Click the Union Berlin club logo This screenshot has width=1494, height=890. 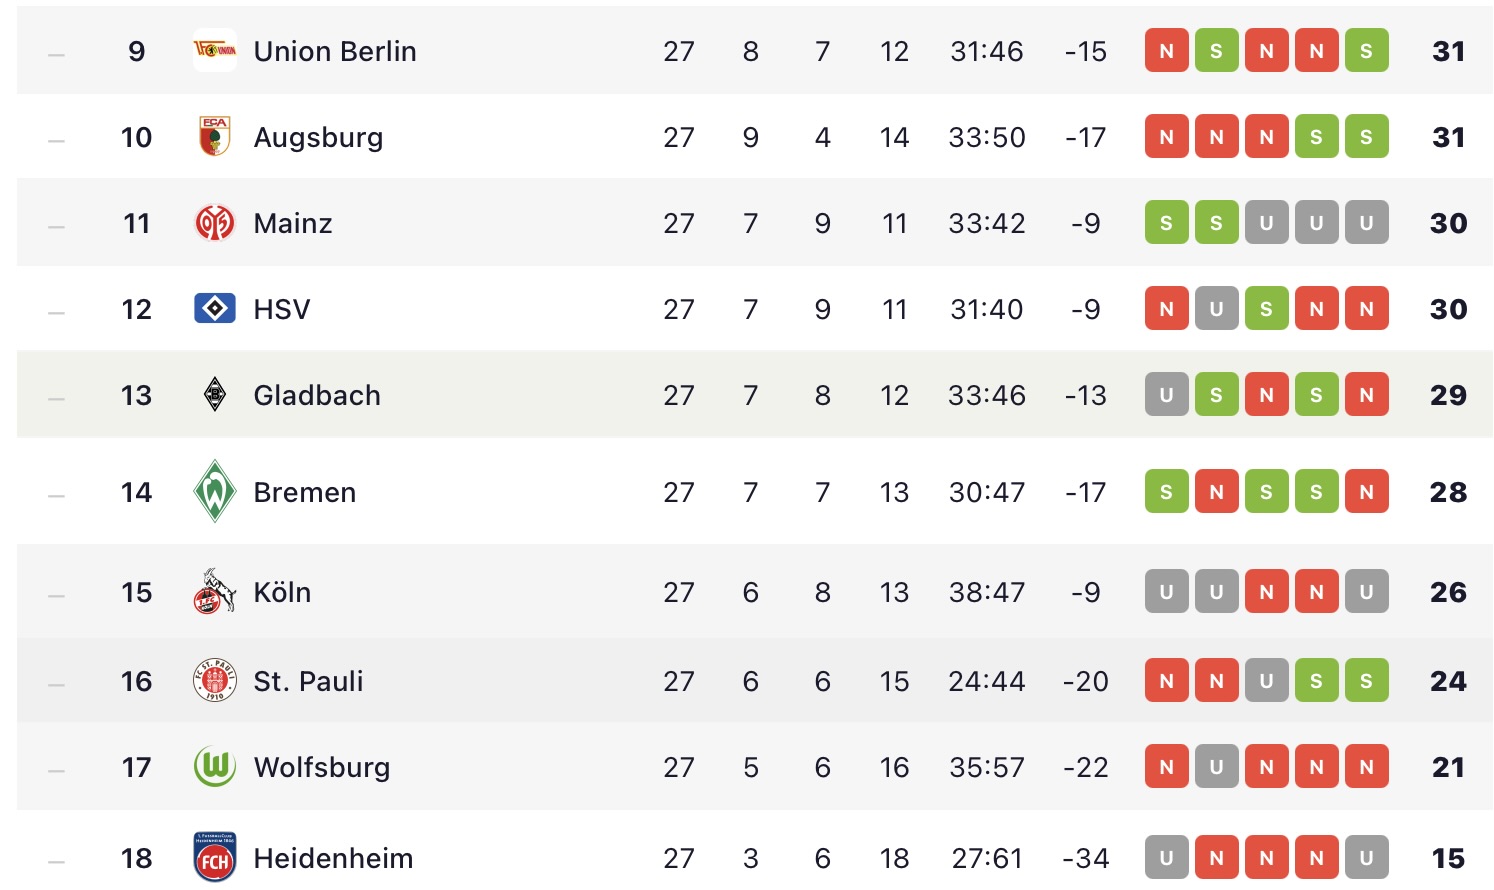click(x=214, y=50)
